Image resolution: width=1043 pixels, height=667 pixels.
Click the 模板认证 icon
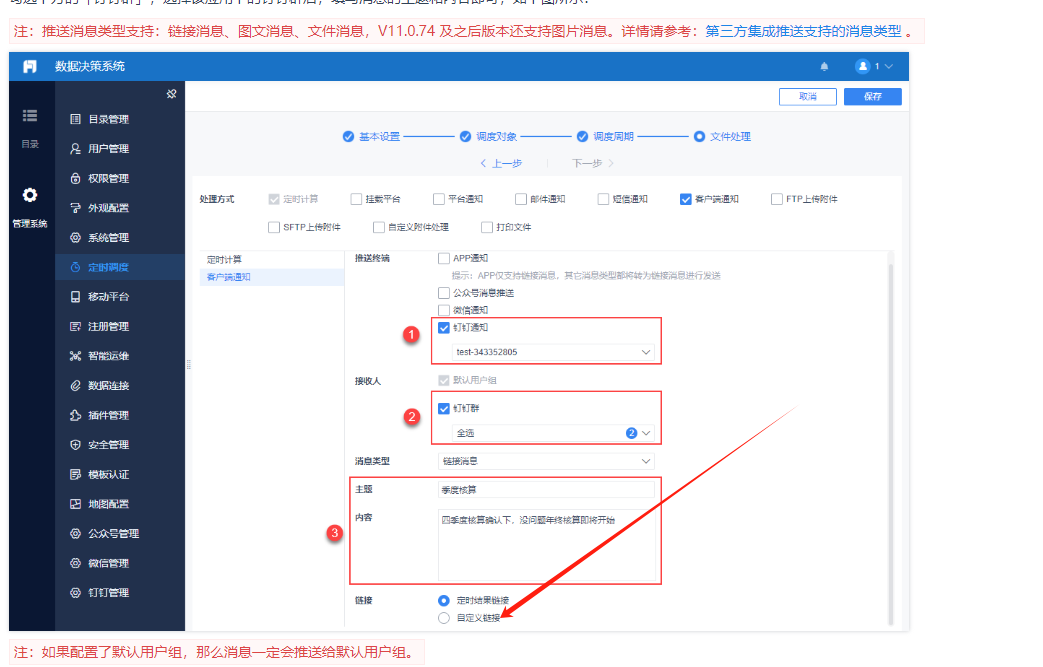tap(75, 474)
